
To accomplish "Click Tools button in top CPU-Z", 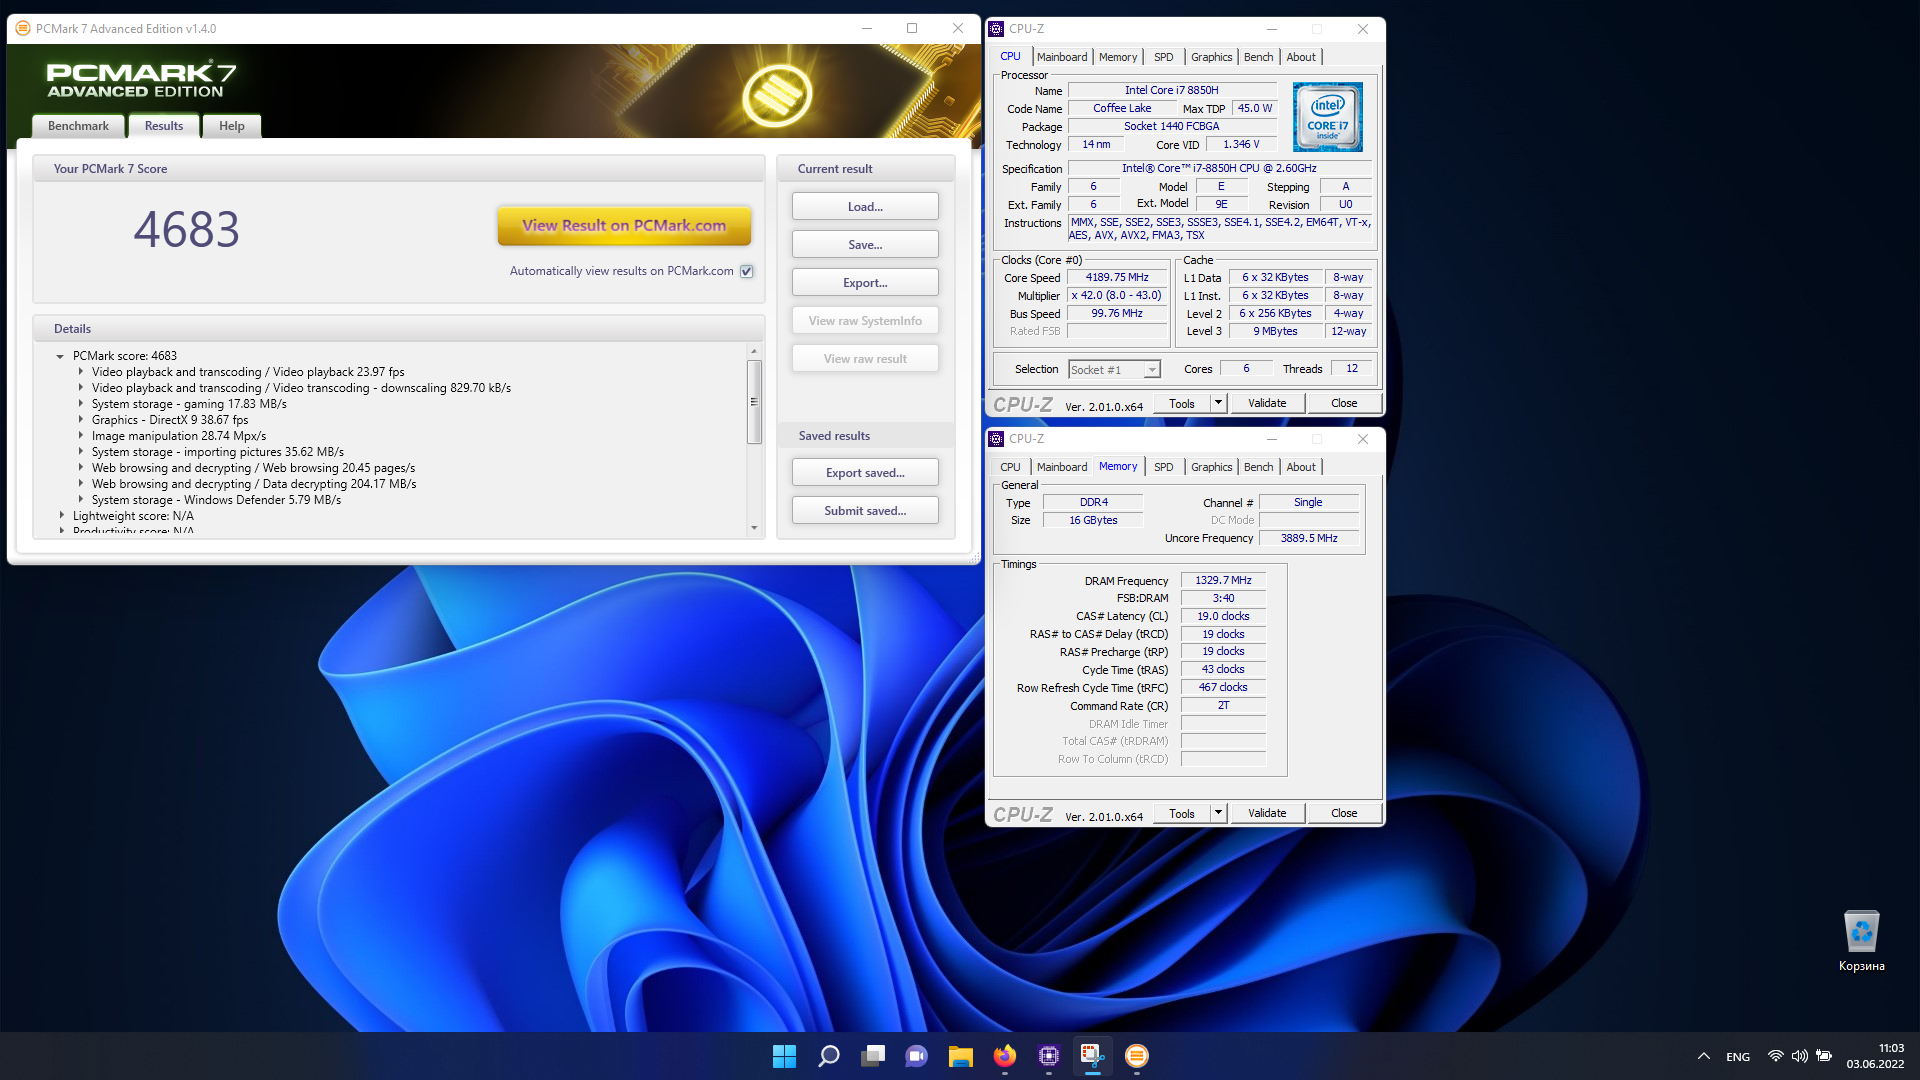I will [x=1182, y=403].
